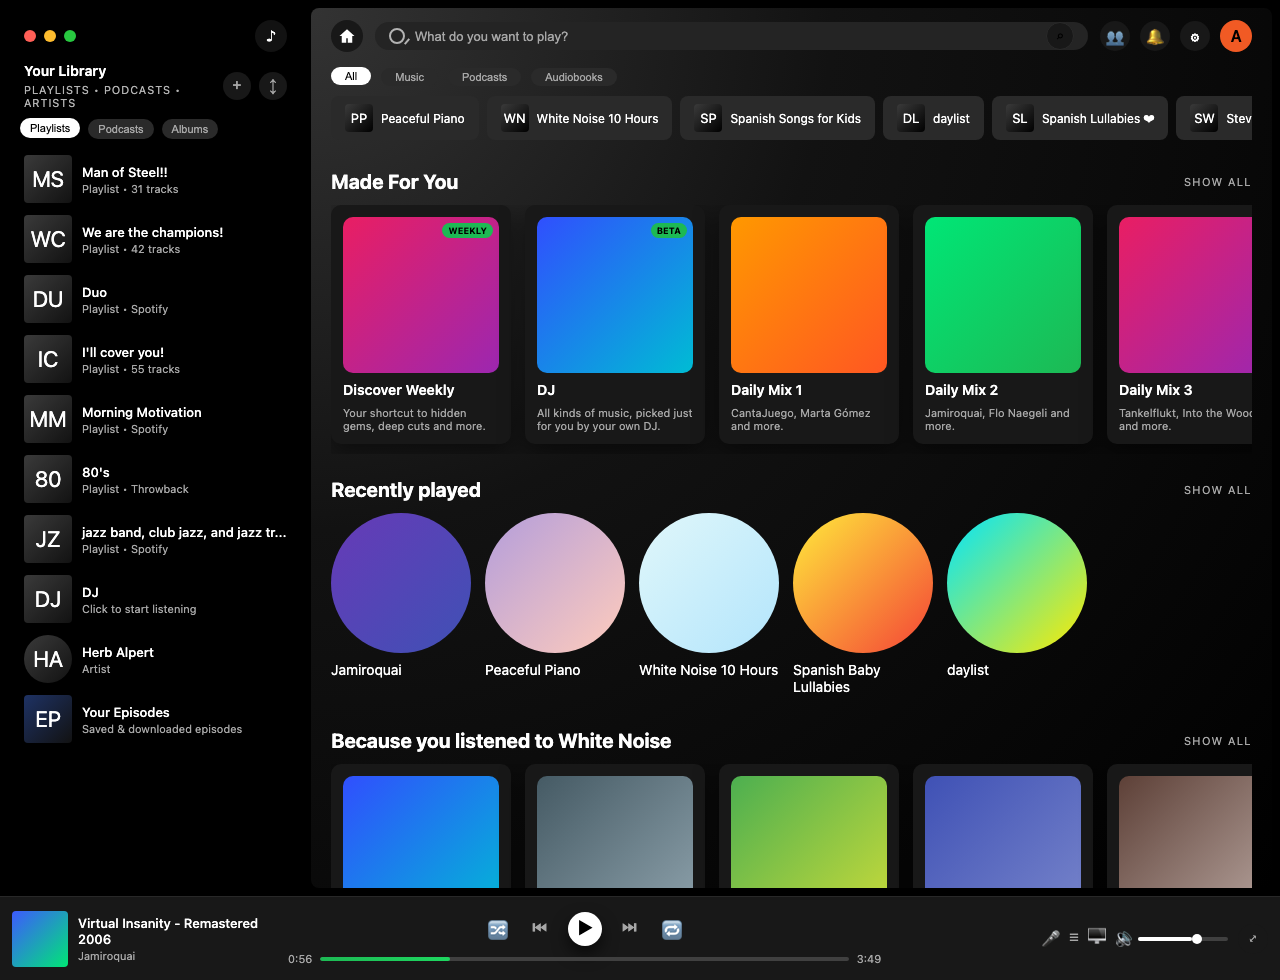Open the user profile avatar menu
The image size is (1280, 980).
[x=1236, y=37]
